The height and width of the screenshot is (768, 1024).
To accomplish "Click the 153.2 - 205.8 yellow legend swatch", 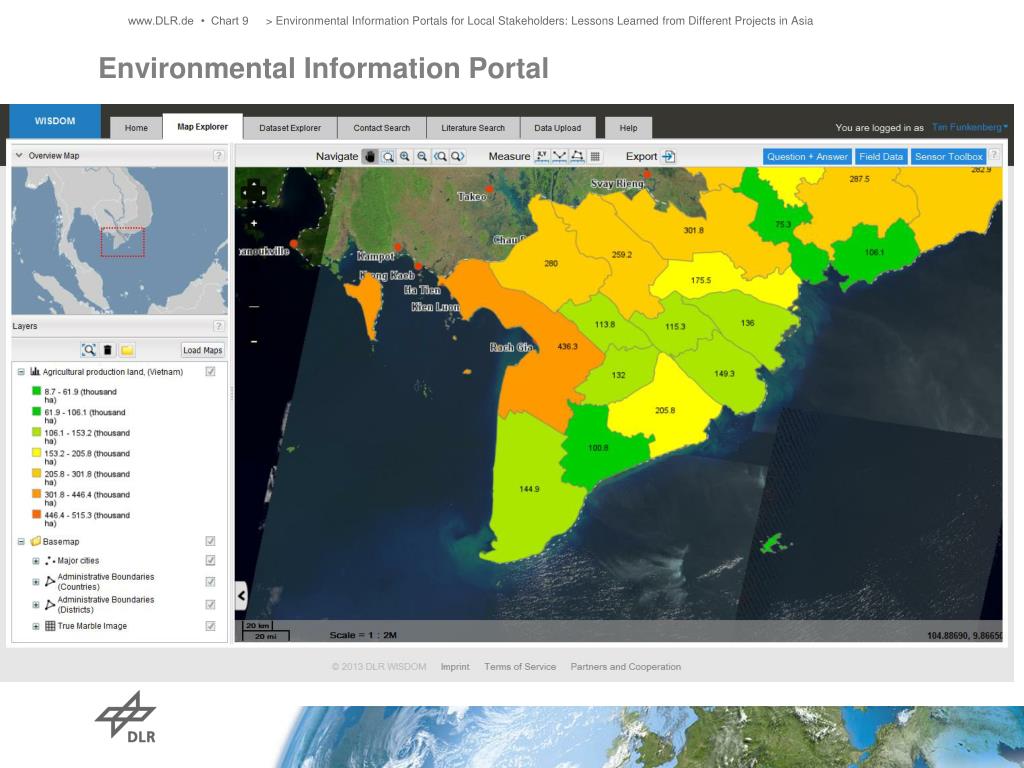I will 37,453.
